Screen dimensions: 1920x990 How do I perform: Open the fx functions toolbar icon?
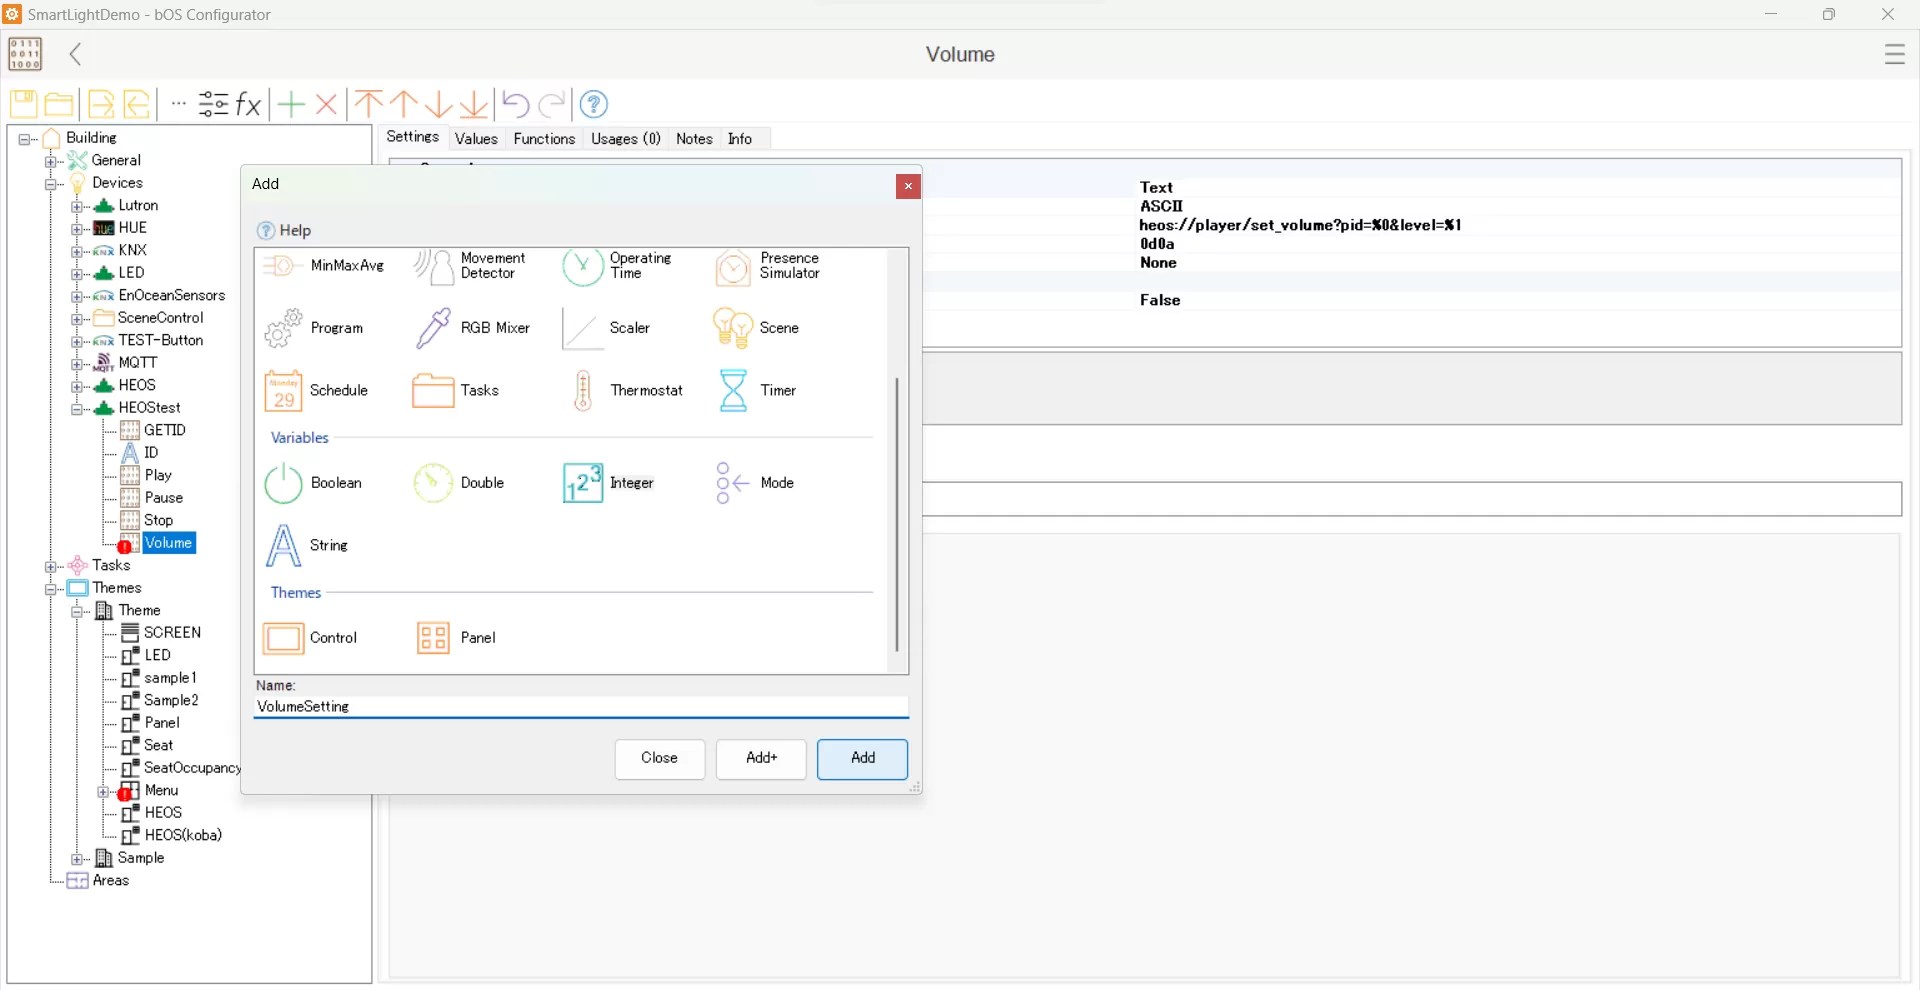click(248, 104)
